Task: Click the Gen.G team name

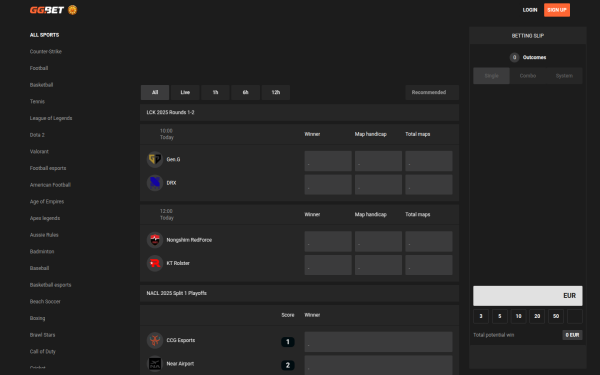Action: pos(173,160)
